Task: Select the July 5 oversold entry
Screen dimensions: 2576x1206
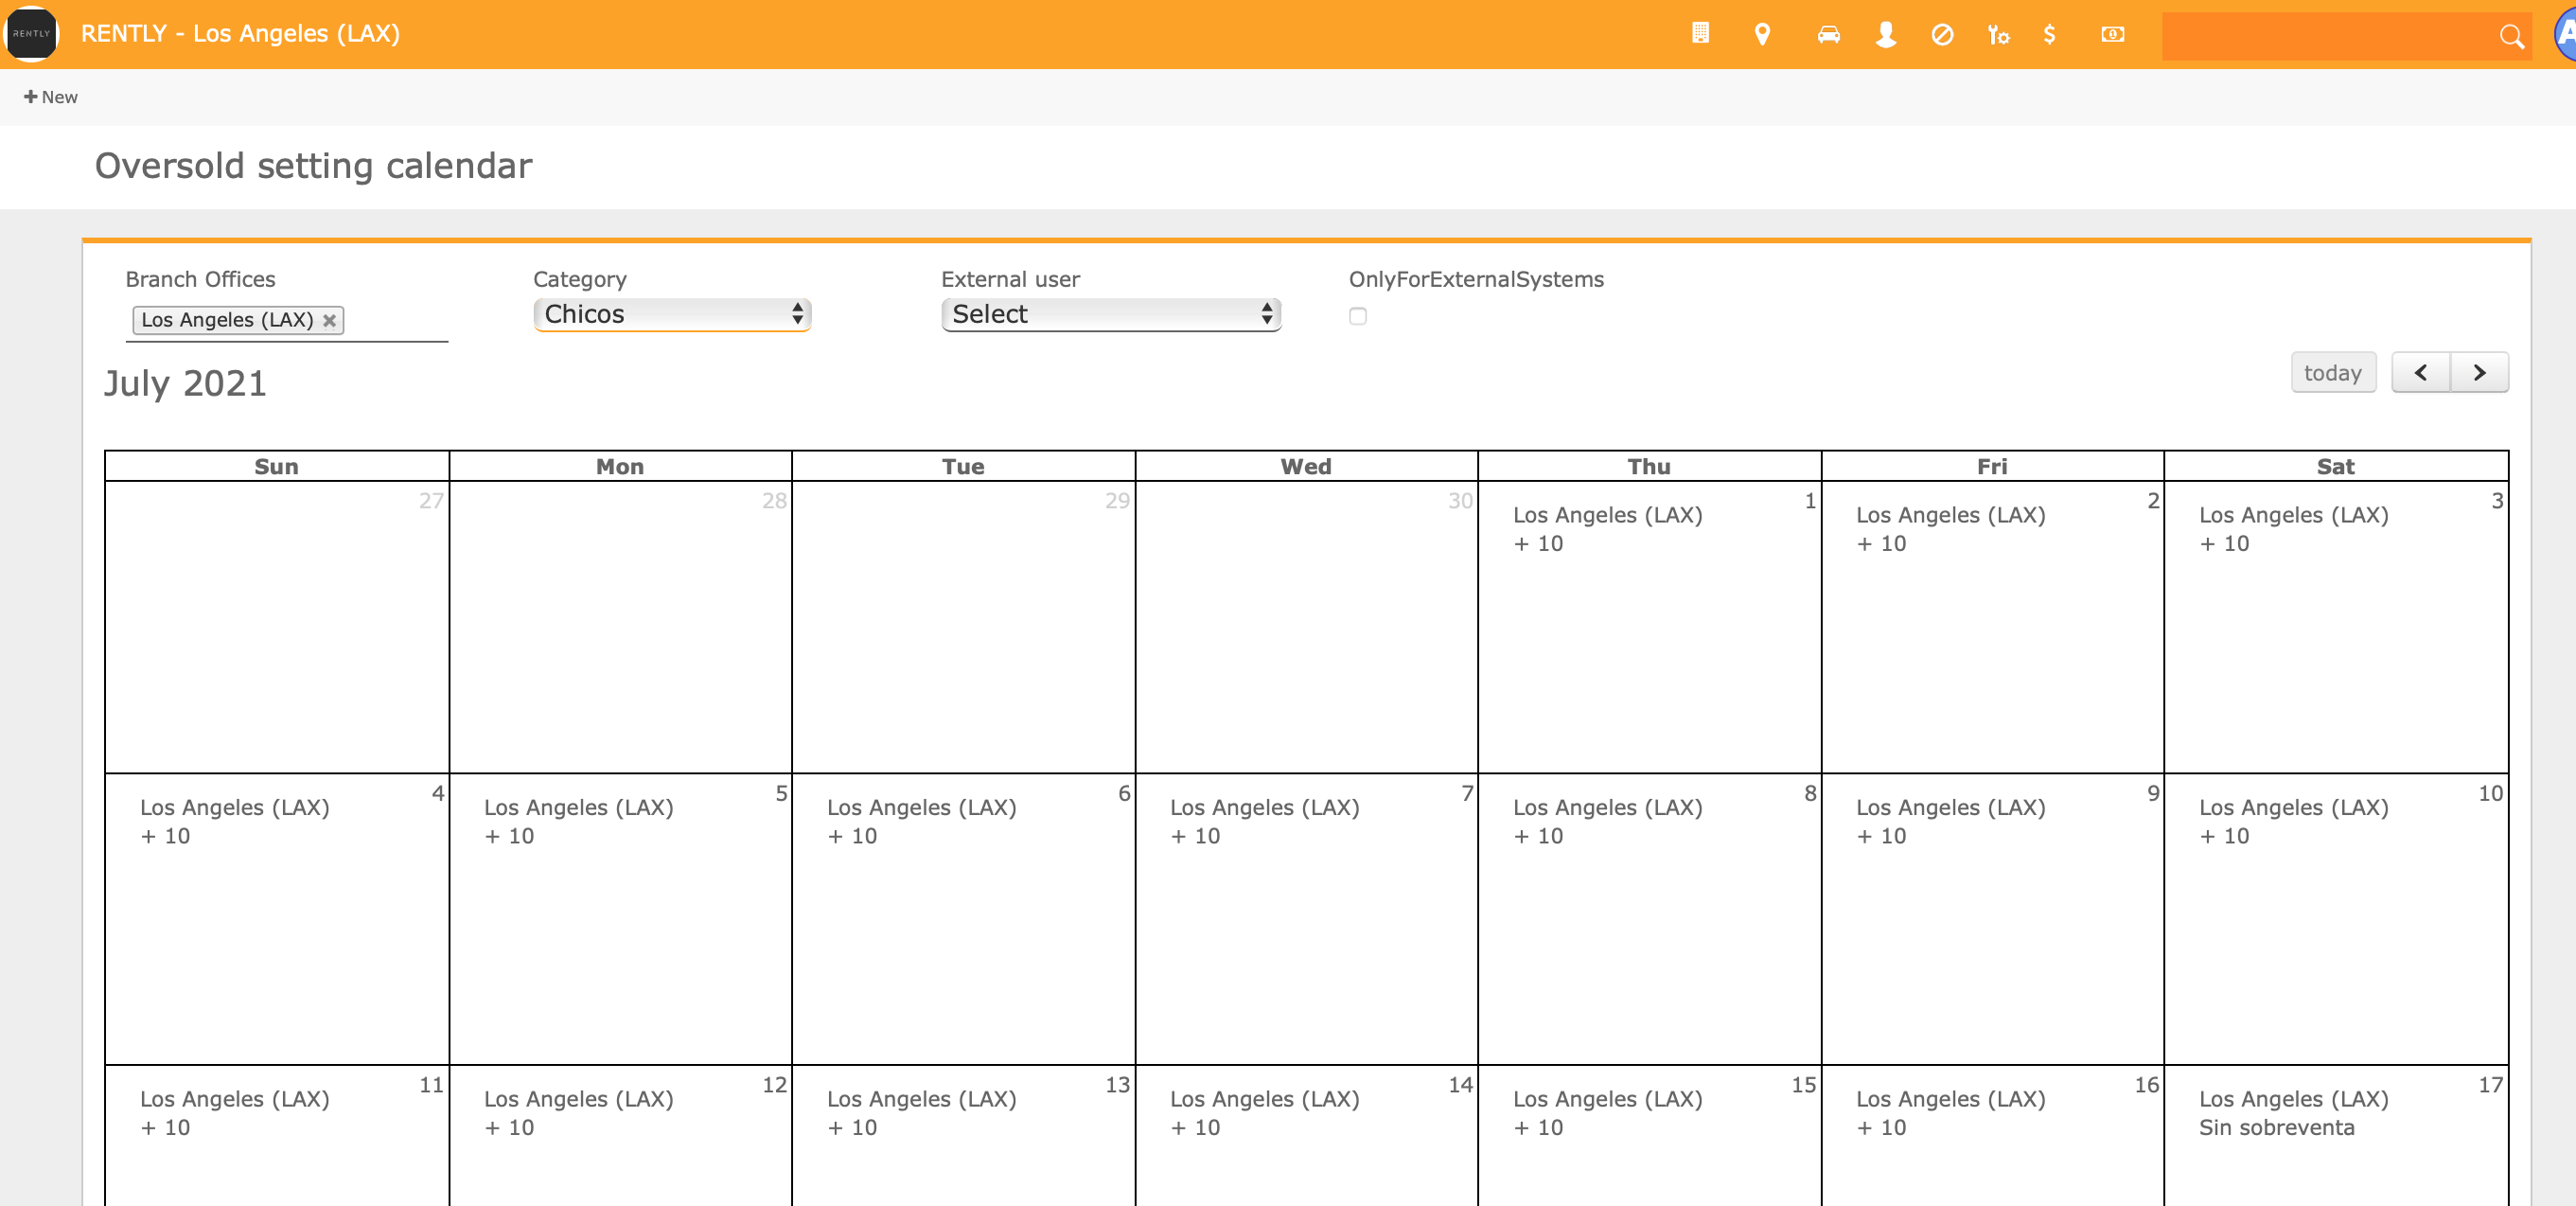Action: (x=578, y=821)
